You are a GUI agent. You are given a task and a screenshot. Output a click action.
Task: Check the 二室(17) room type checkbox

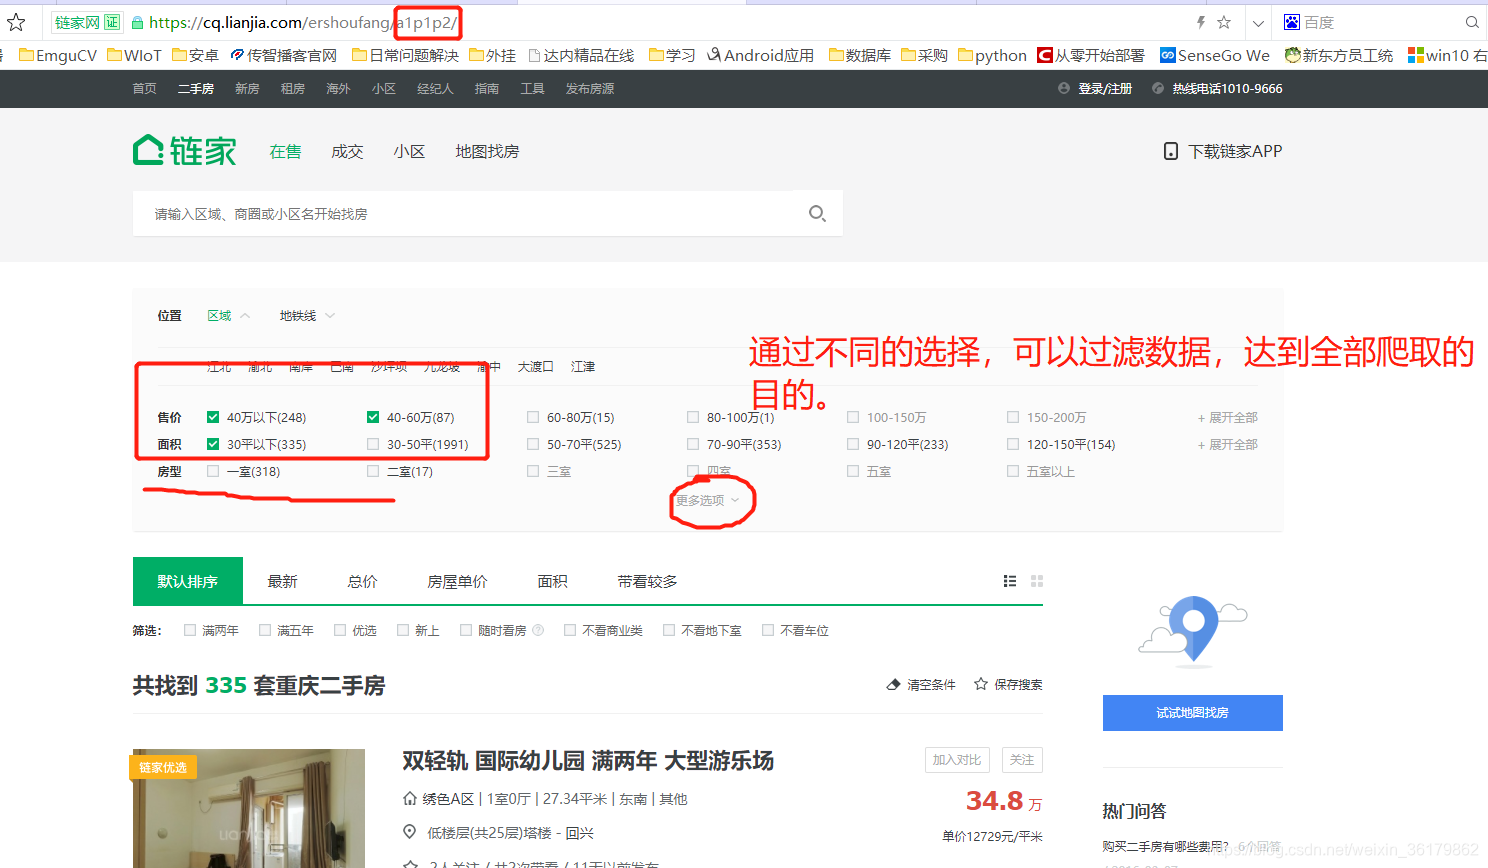pyautogui.click(x=373, y=471)
